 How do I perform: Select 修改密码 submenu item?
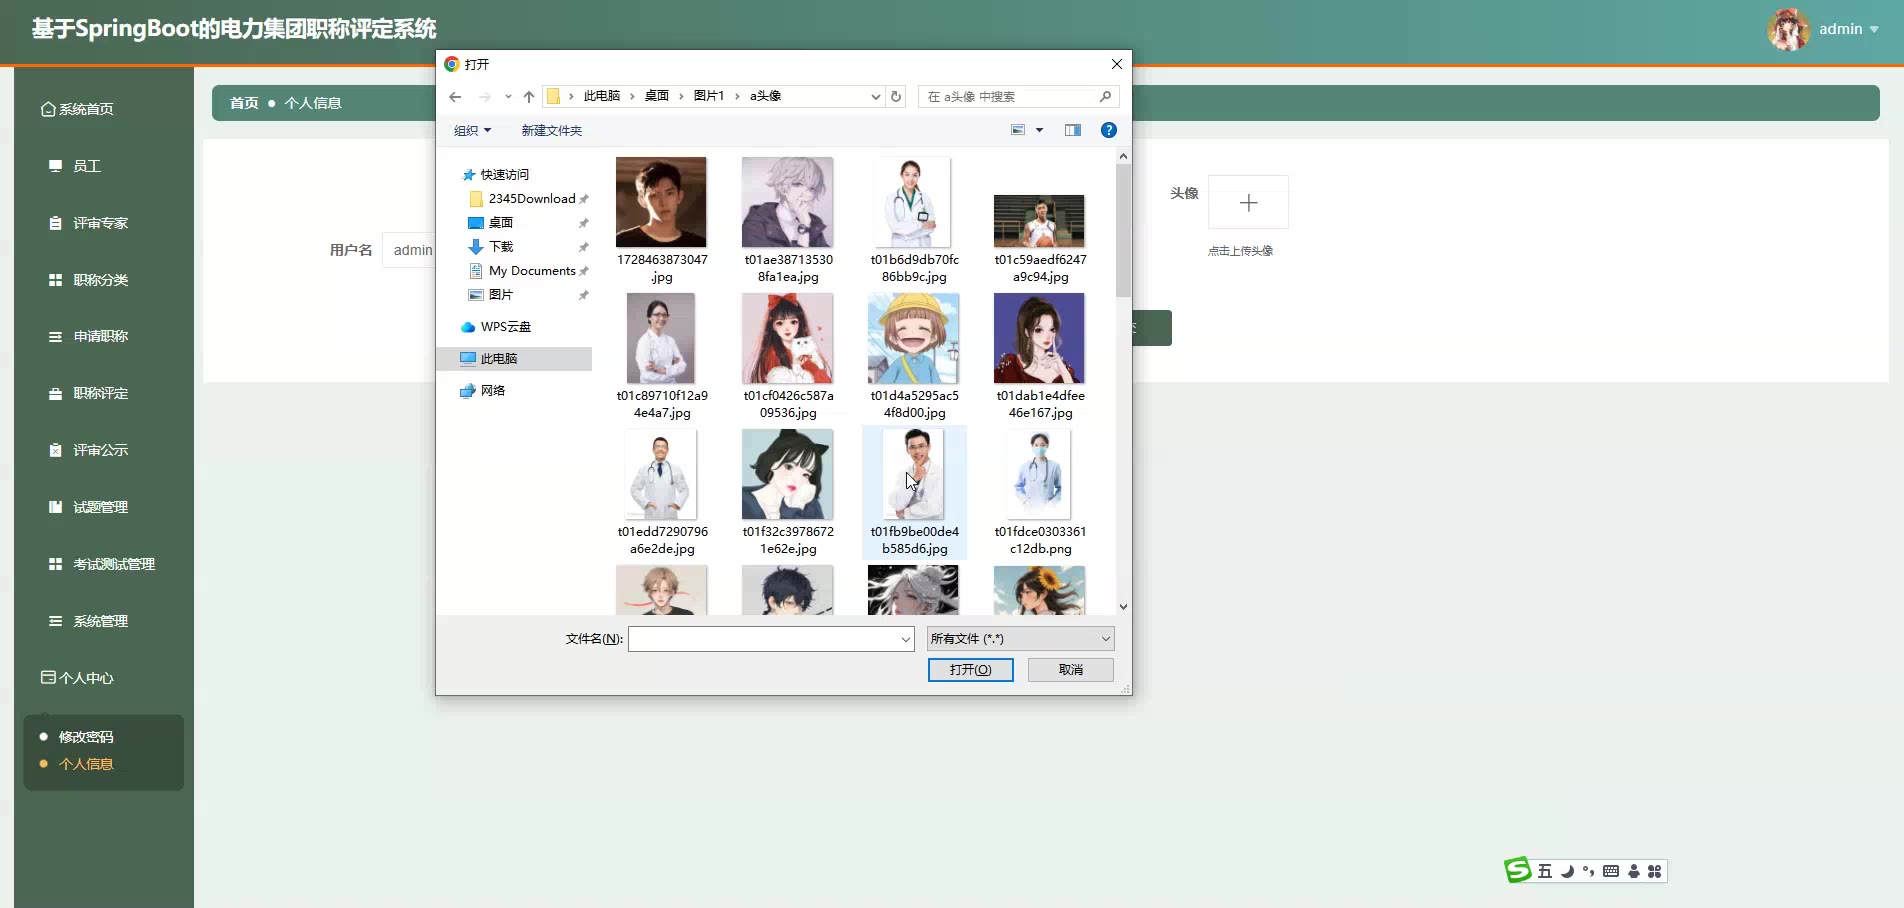click(x=86, y=737)
